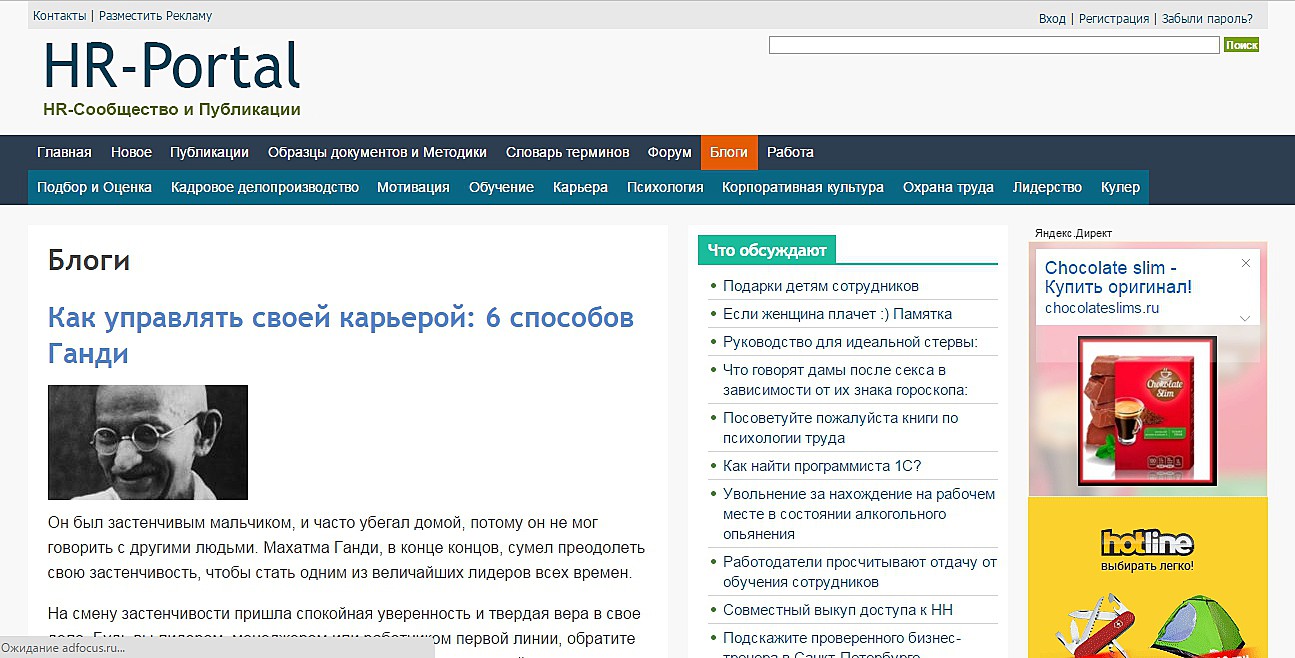Open Работодатели просчитывают отдачу от обучения
Viewport: 1295px width, 658px height.
860,572
